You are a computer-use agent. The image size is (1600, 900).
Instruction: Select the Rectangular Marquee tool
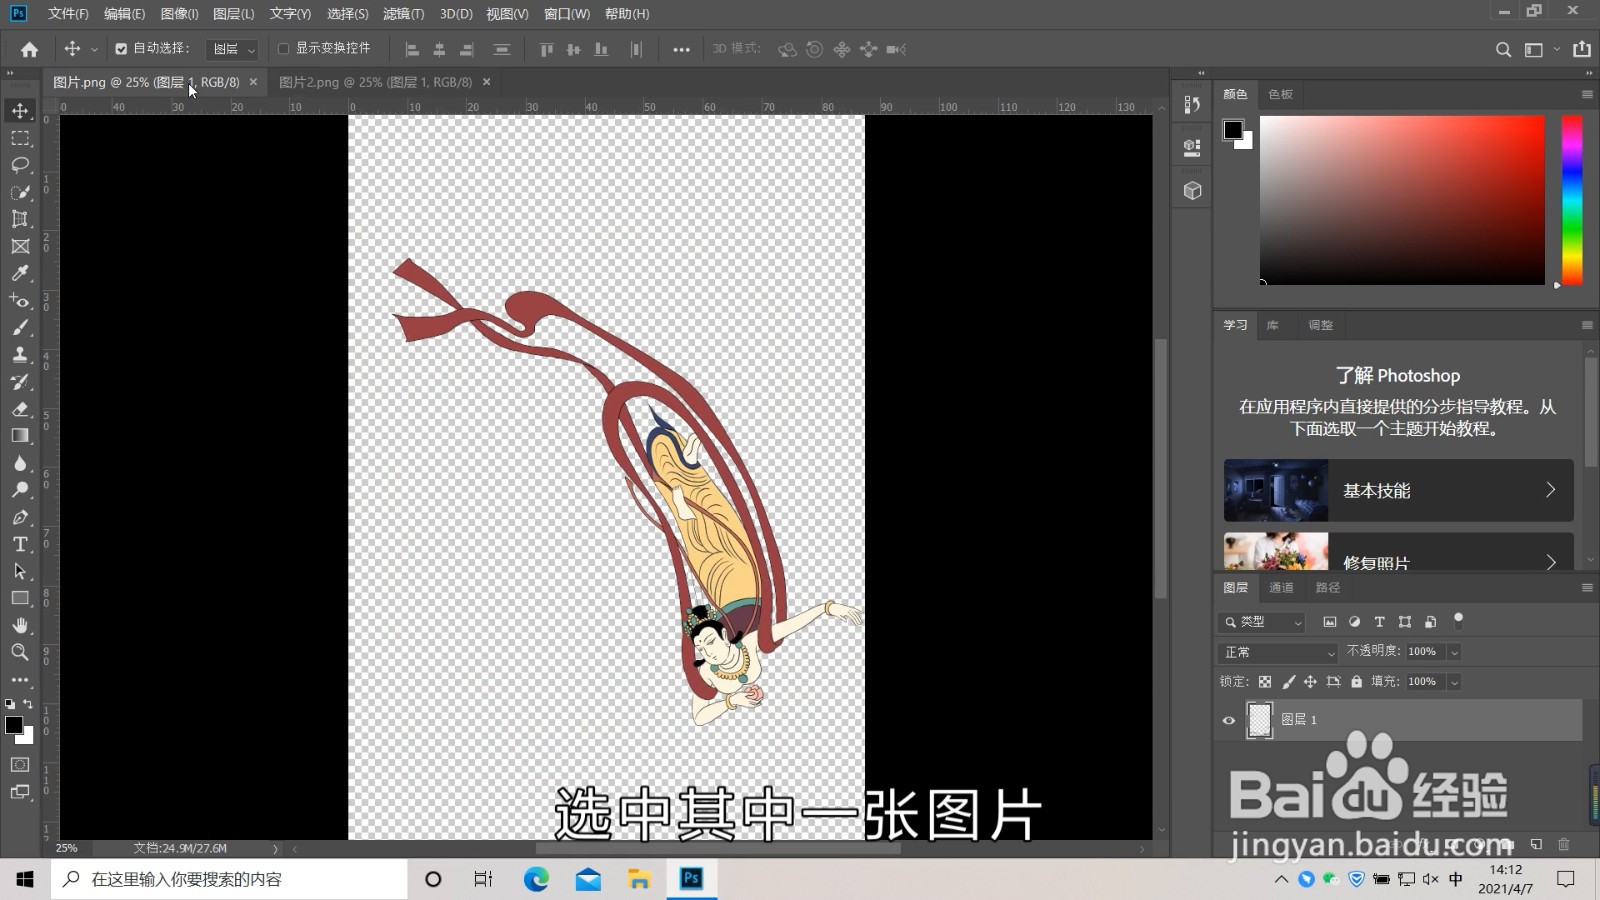tap(20, 138)
